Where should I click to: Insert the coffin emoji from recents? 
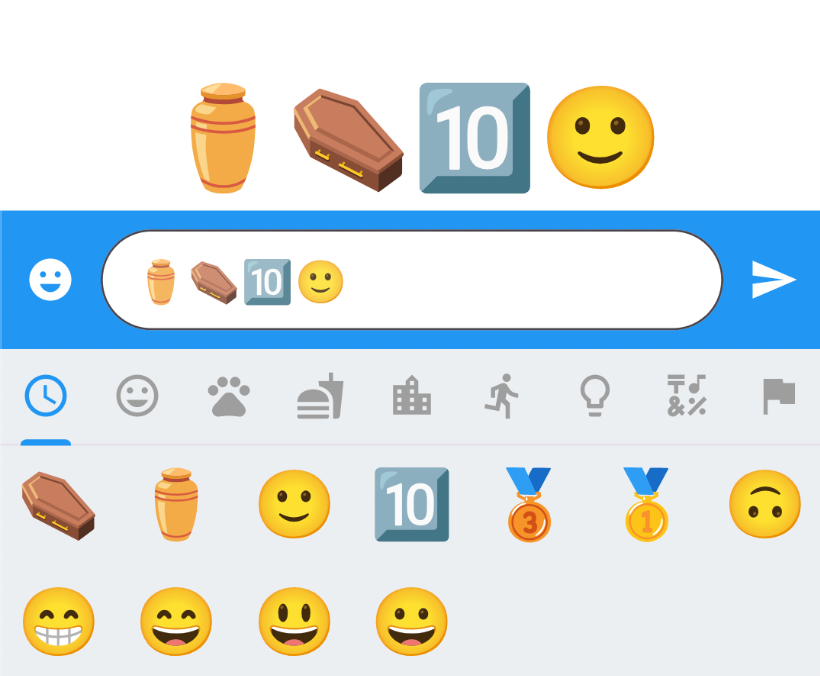(59, 505)
